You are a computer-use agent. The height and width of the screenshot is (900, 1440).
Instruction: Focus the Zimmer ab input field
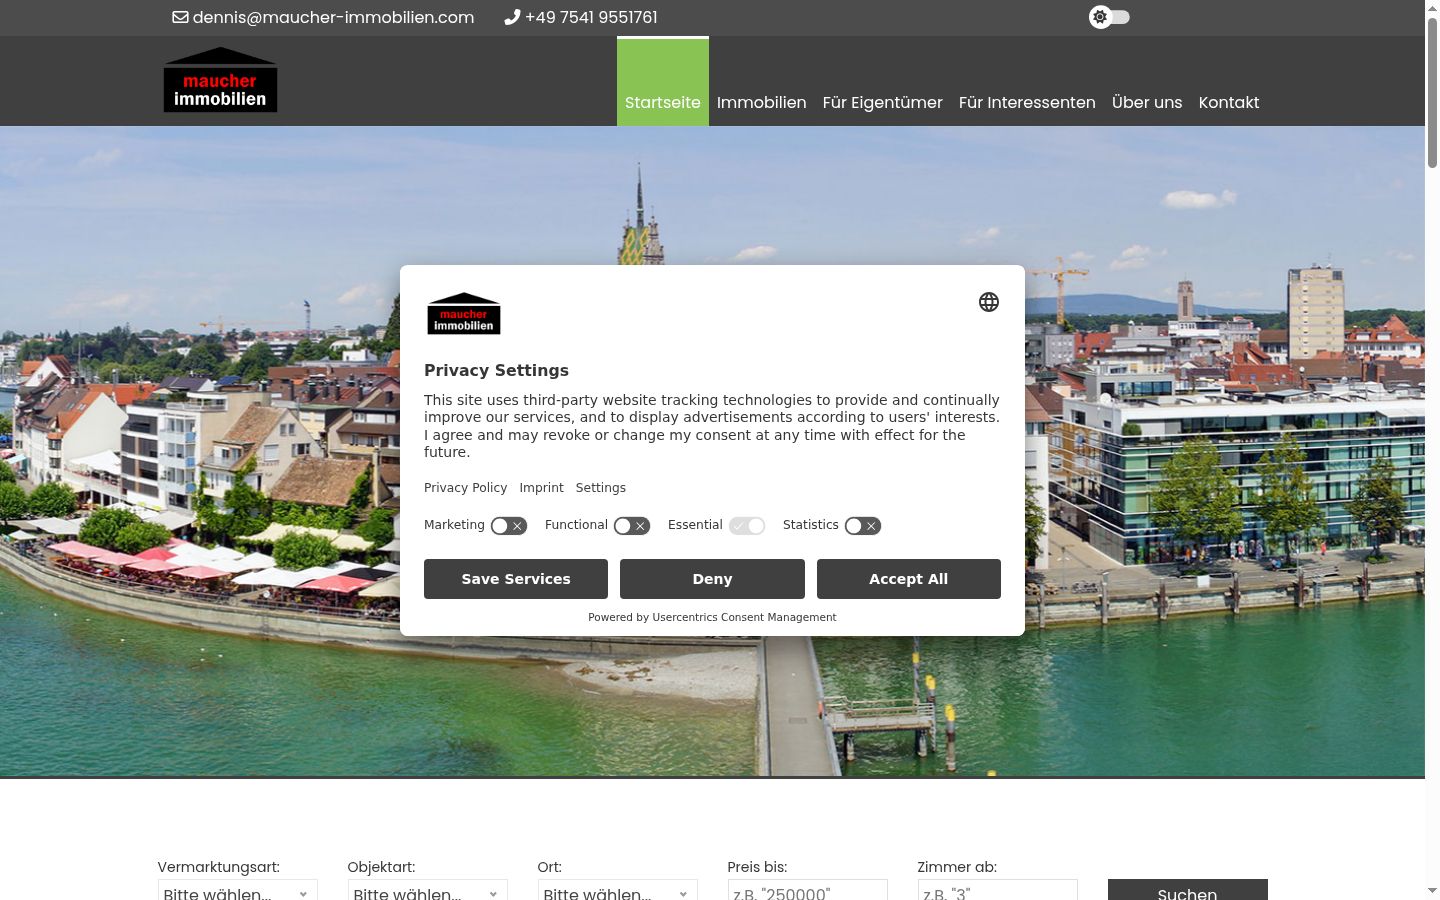coord(997,890)
